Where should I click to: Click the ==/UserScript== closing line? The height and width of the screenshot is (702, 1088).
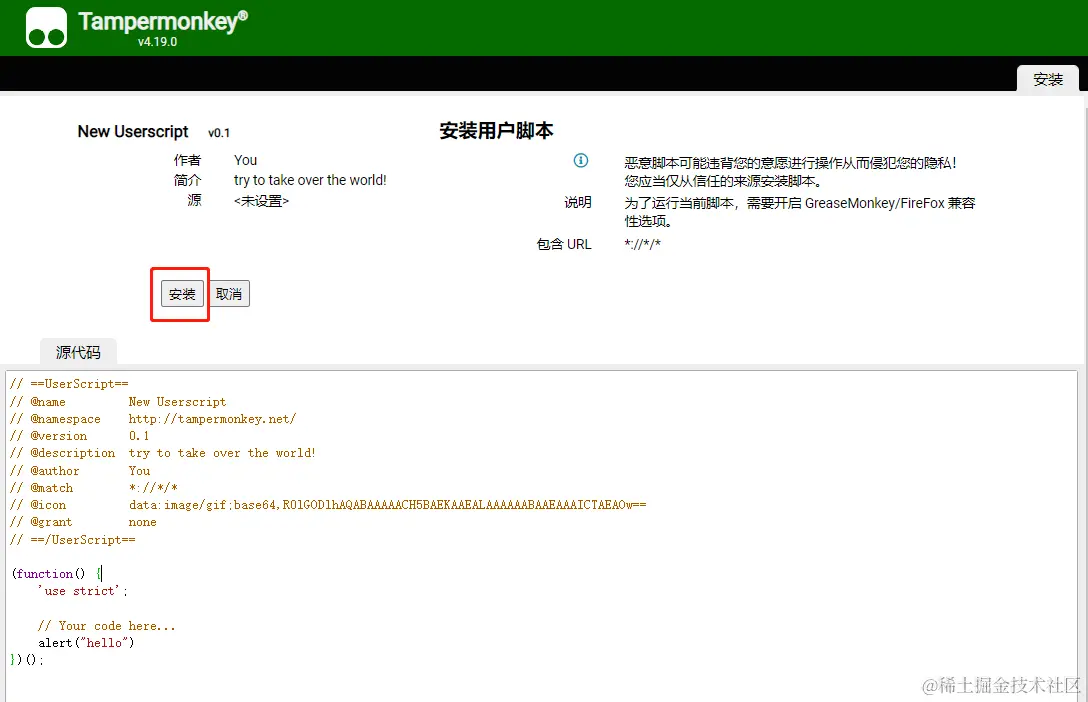click(x=73, y=540)
